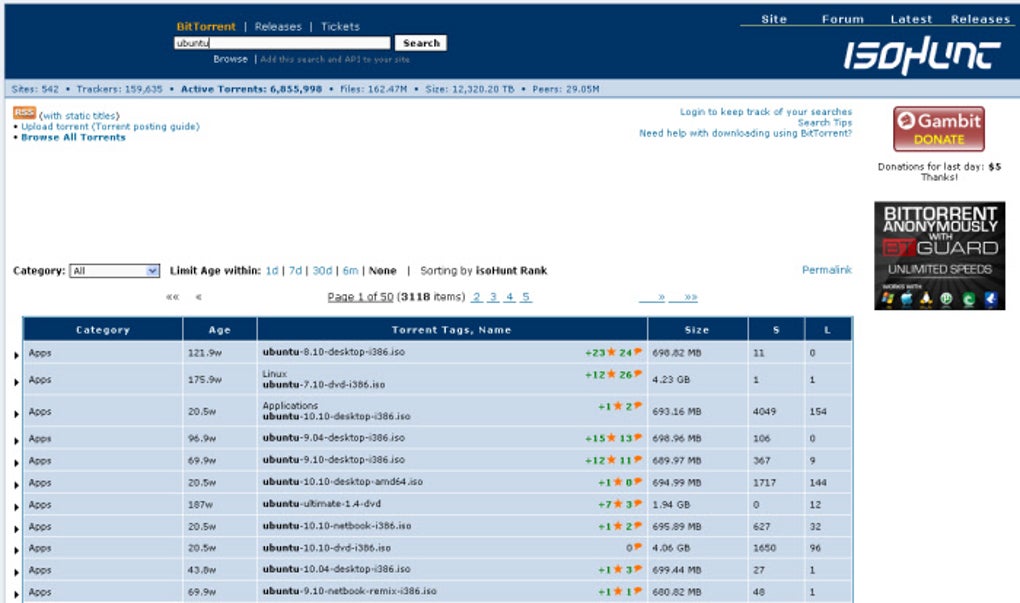The image size is (1020, 603).
Task: Open the Forum menu item
Action: [x=842, y=19]
